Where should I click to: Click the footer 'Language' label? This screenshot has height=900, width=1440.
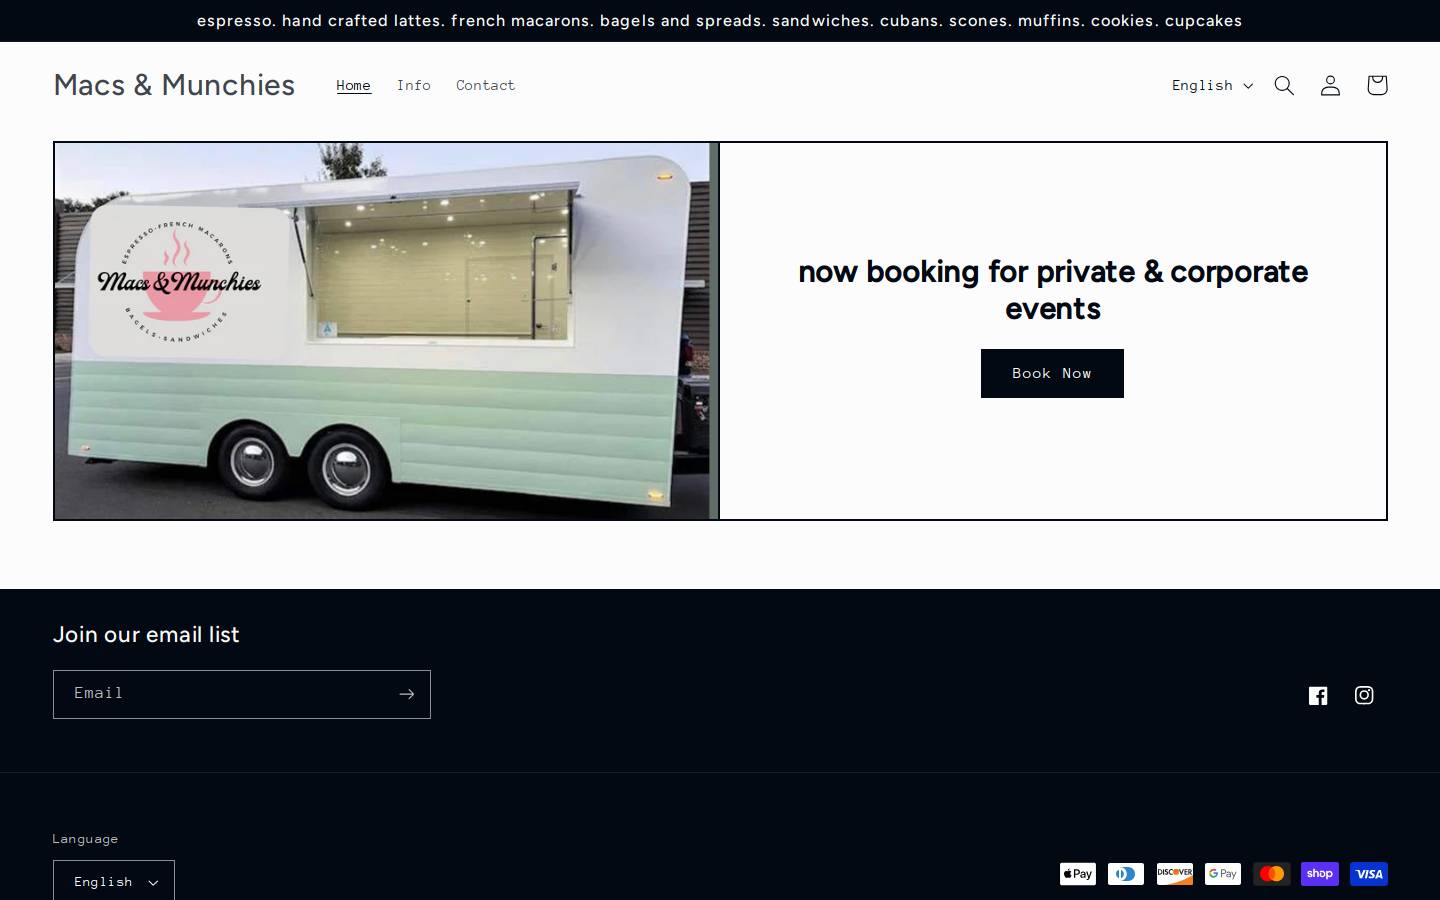coord(86,838)
